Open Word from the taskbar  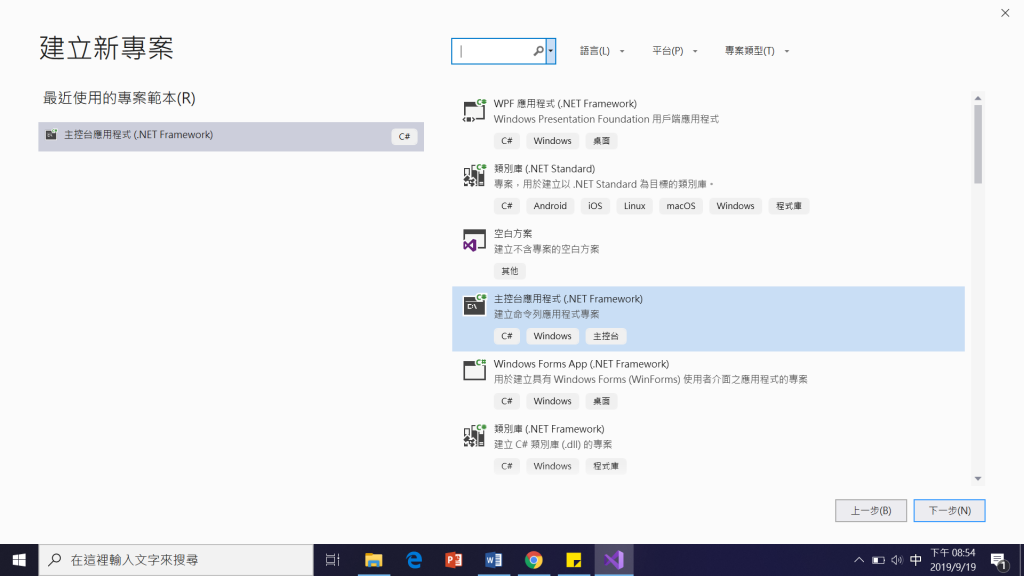tap(494, 560)
